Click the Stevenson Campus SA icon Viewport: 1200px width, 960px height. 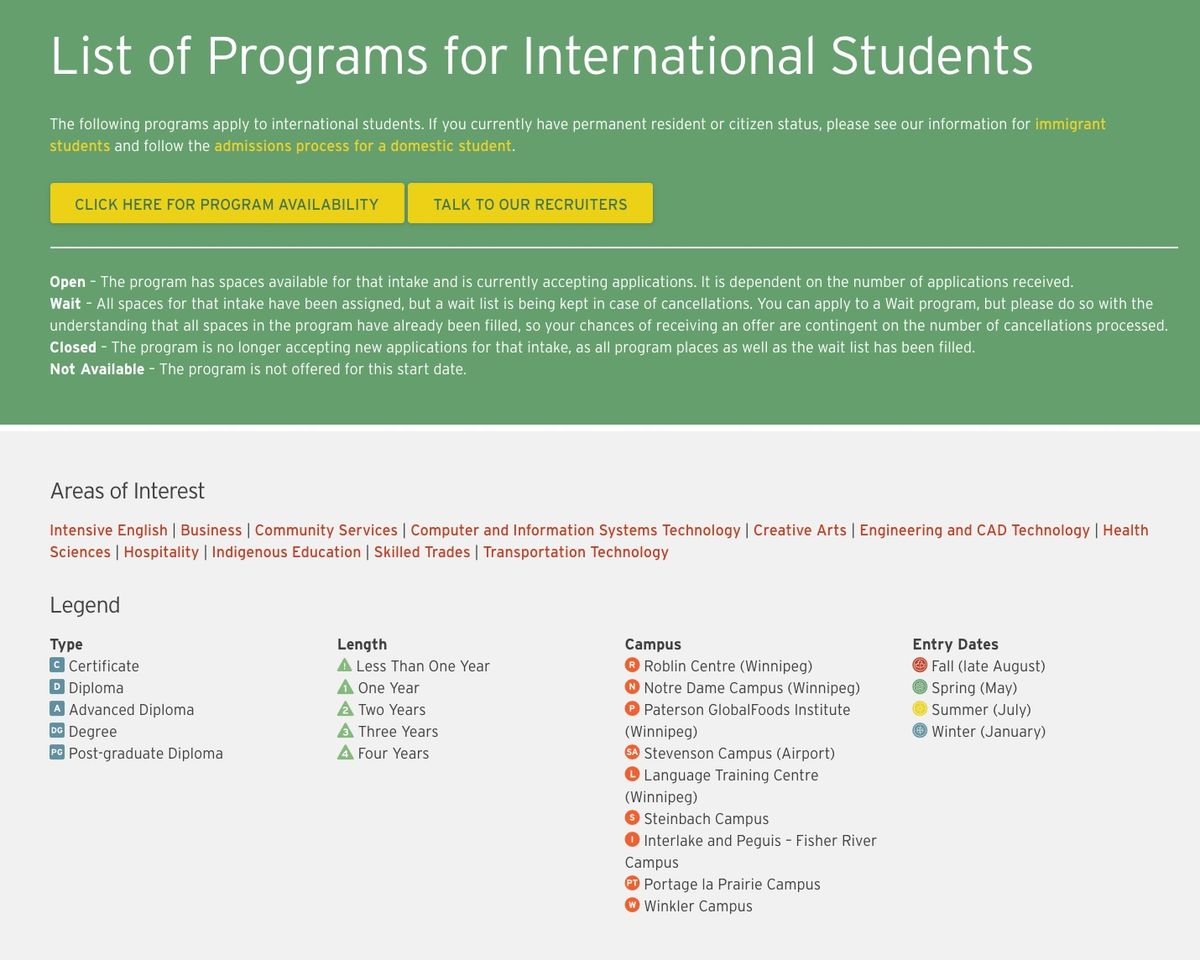pos(632,753)
